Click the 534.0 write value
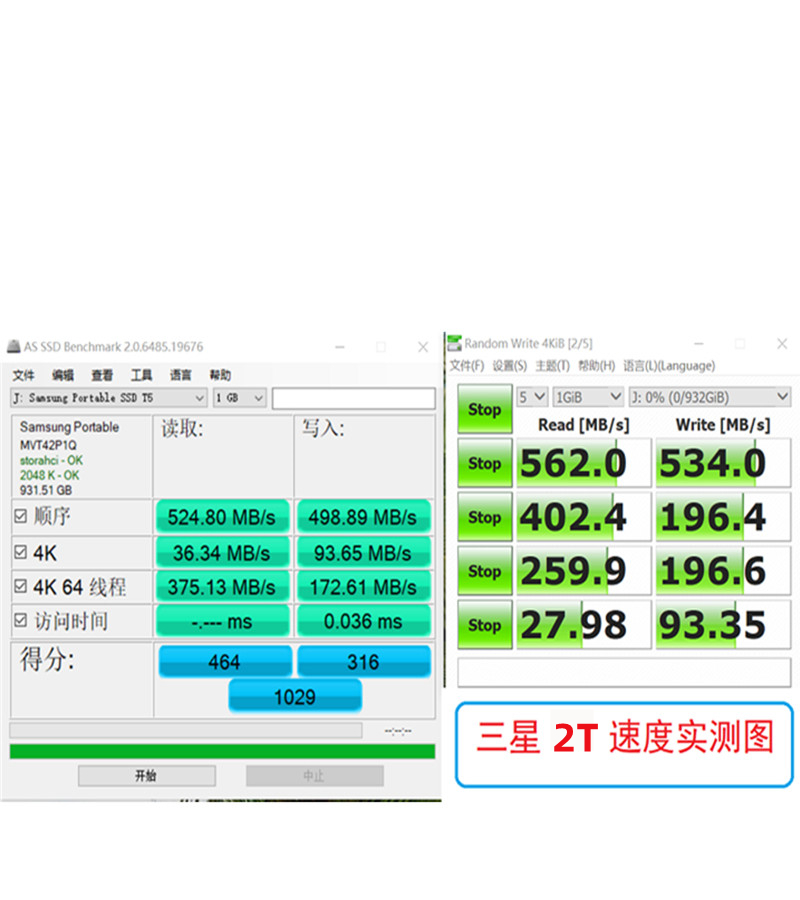This screenshot has width=800, height=900. 723,463
